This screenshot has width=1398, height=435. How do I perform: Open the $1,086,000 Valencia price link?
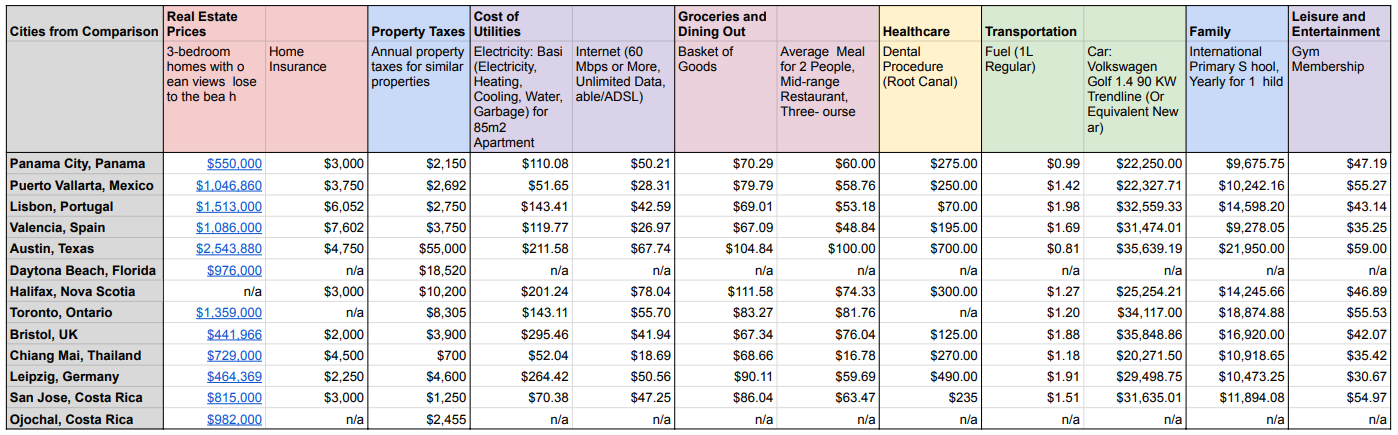click(229, 227)
